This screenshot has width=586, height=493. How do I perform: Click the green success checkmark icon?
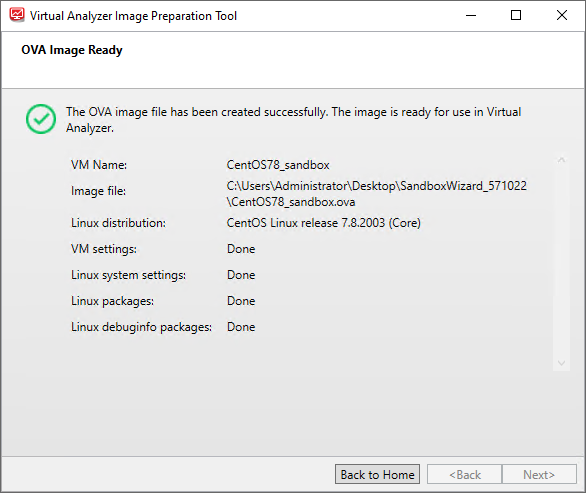[41, 119]
